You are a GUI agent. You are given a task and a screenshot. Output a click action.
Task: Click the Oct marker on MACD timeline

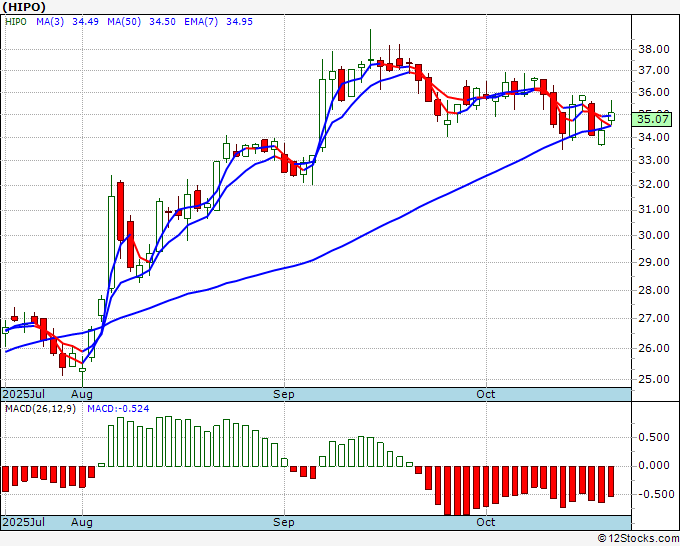click(x=485, y=522)
